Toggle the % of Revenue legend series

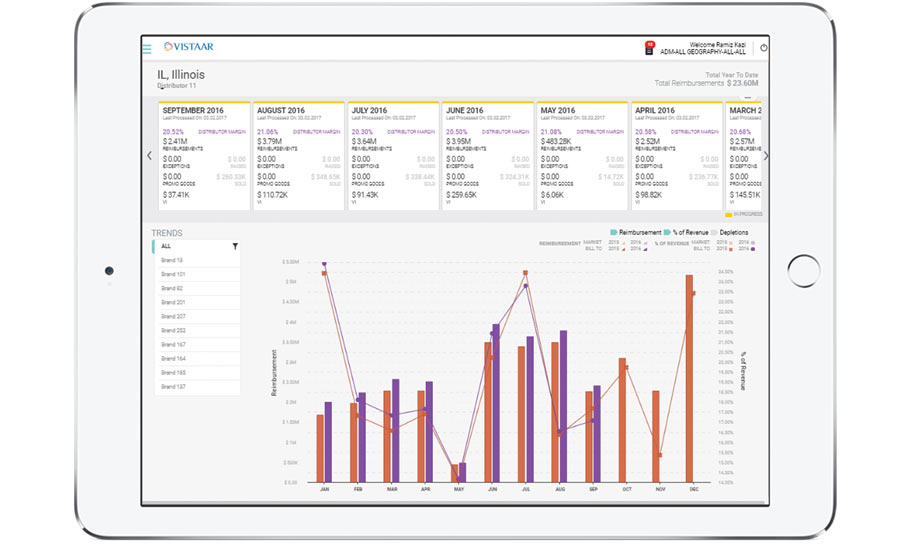(686, 232)
